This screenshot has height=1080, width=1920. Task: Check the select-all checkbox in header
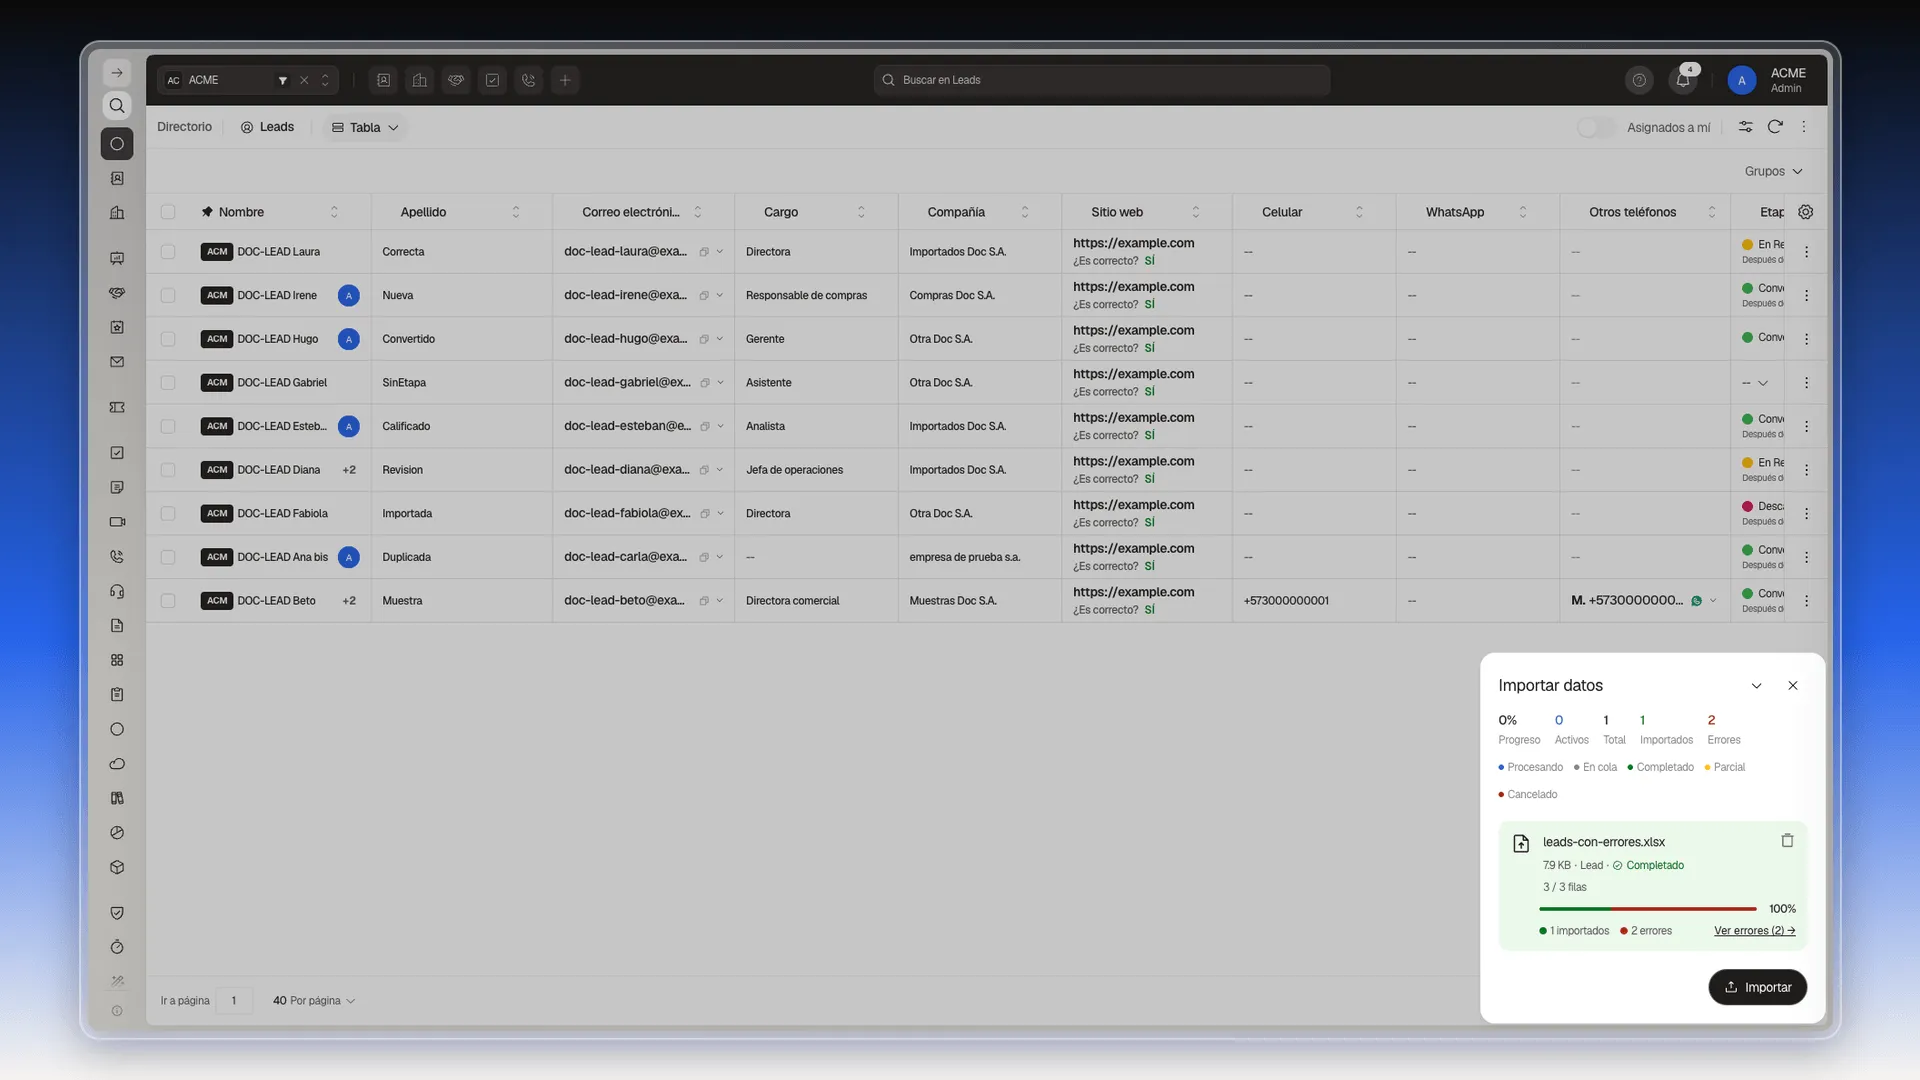[168, 212]
